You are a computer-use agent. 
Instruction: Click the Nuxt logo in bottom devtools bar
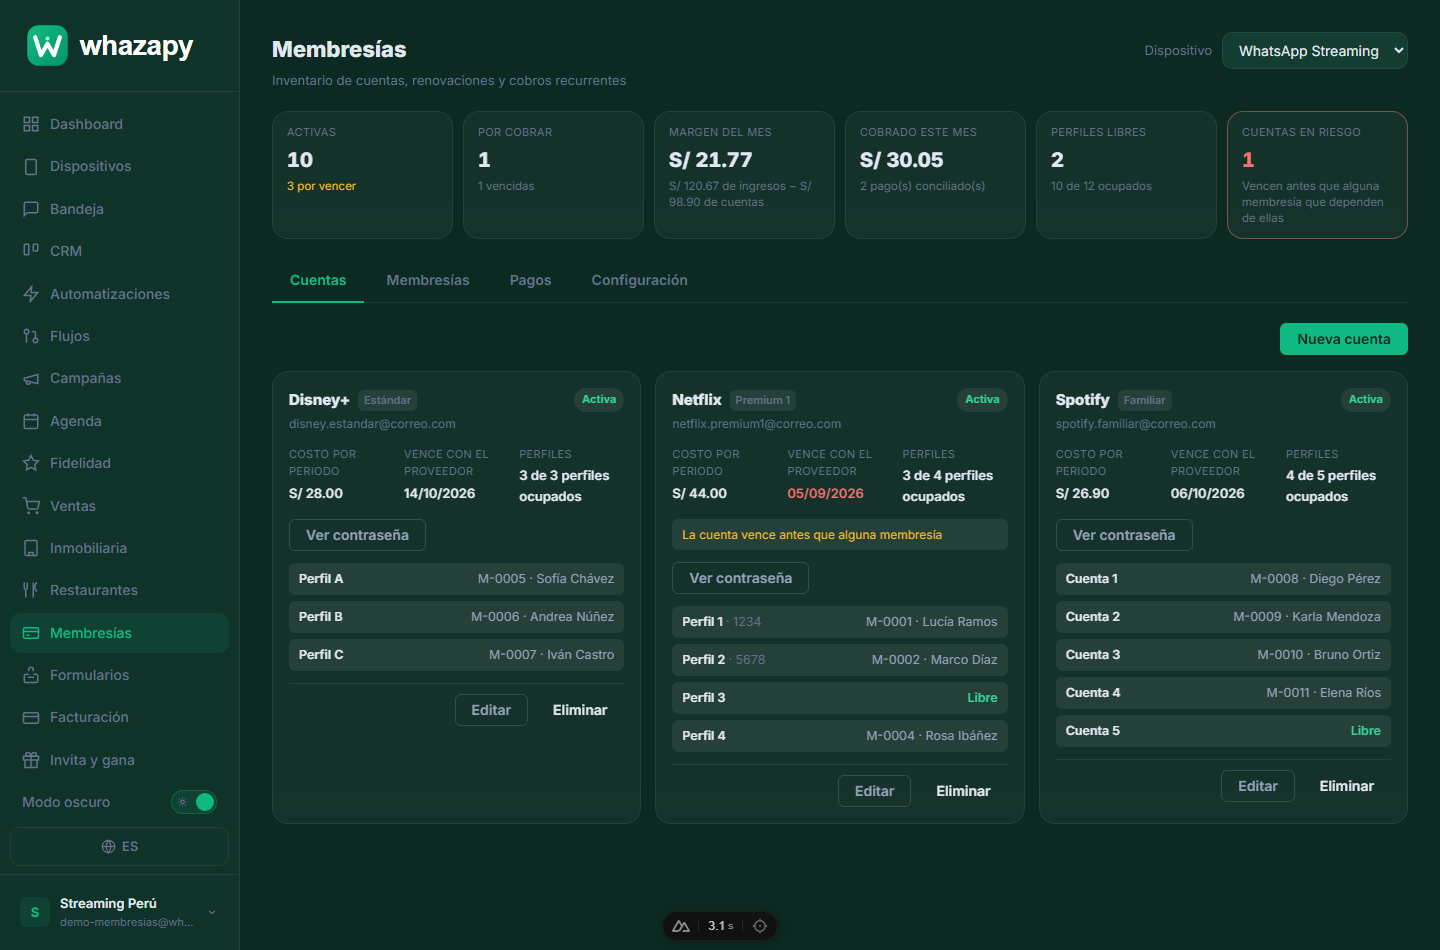[x=681, y=926]
